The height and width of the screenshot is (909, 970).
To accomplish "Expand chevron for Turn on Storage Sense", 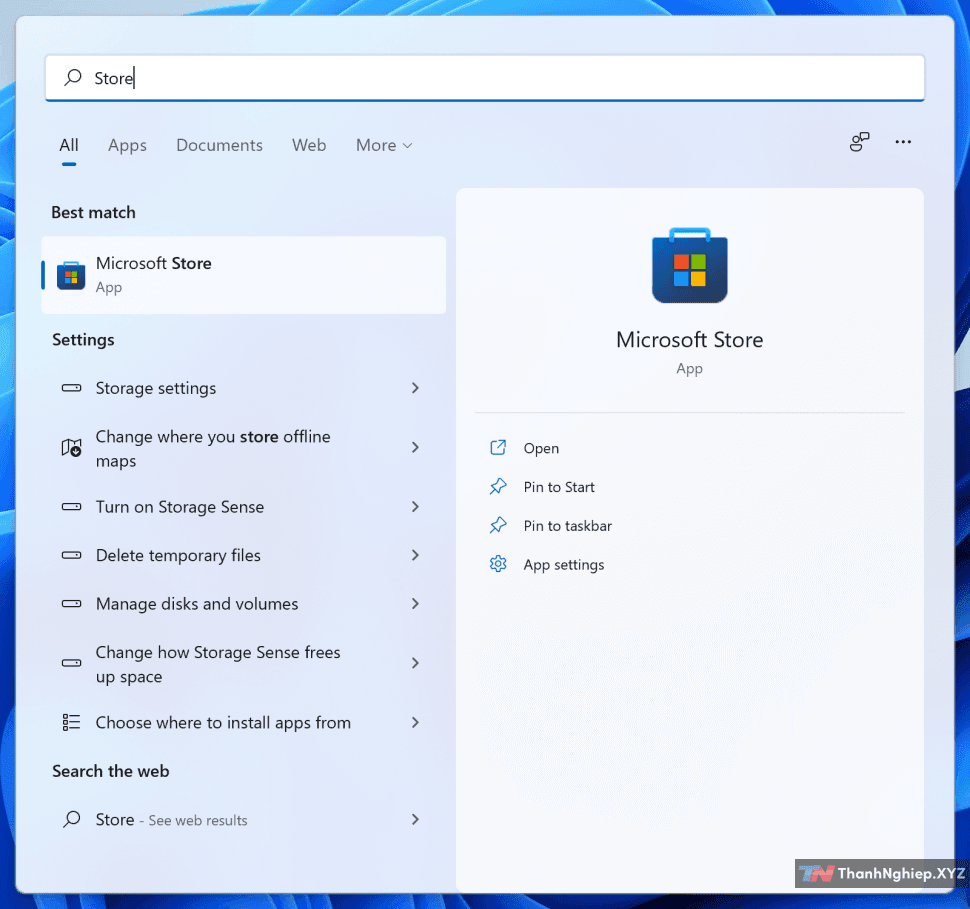I will tap(415, 507).
